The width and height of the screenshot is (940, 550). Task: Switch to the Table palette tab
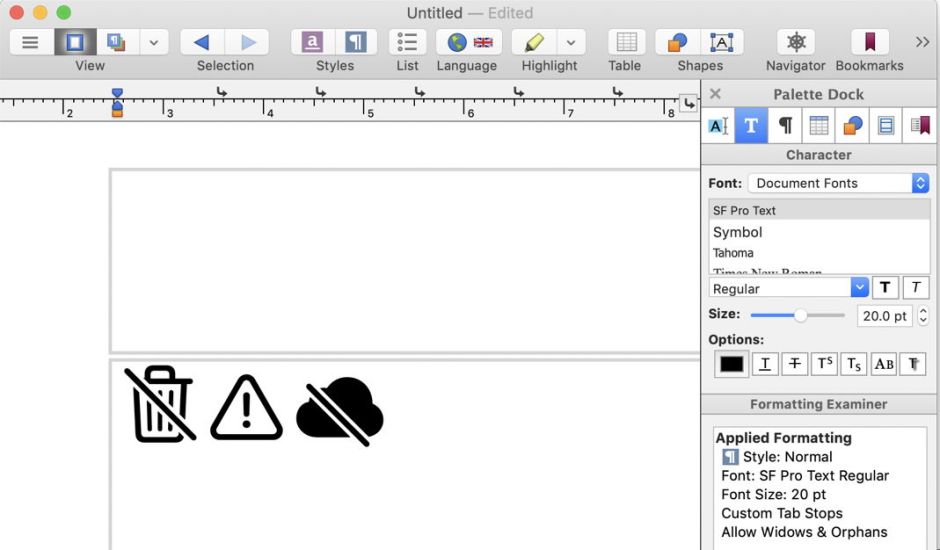click(x=818, y=126)
